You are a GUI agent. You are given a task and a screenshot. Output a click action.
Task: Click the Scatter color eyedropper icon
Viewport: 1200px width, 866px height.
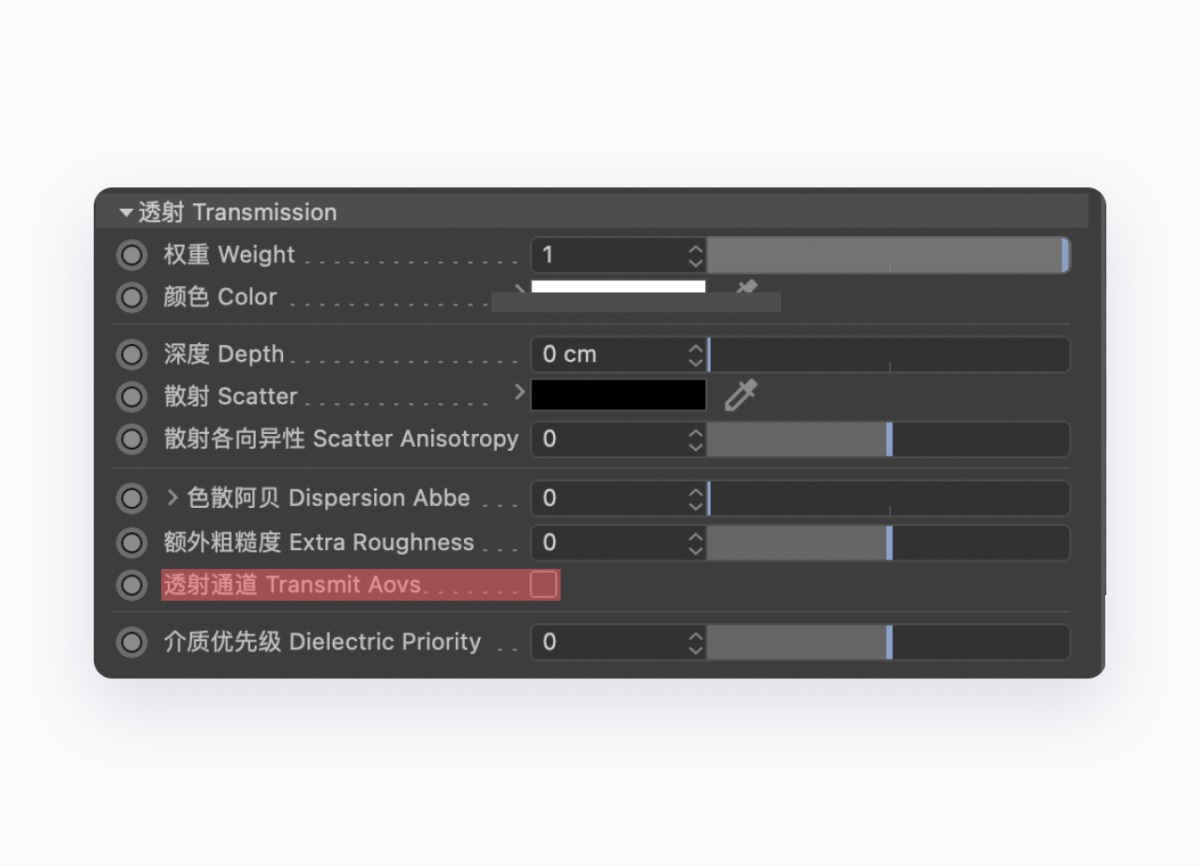click(740, 396)
